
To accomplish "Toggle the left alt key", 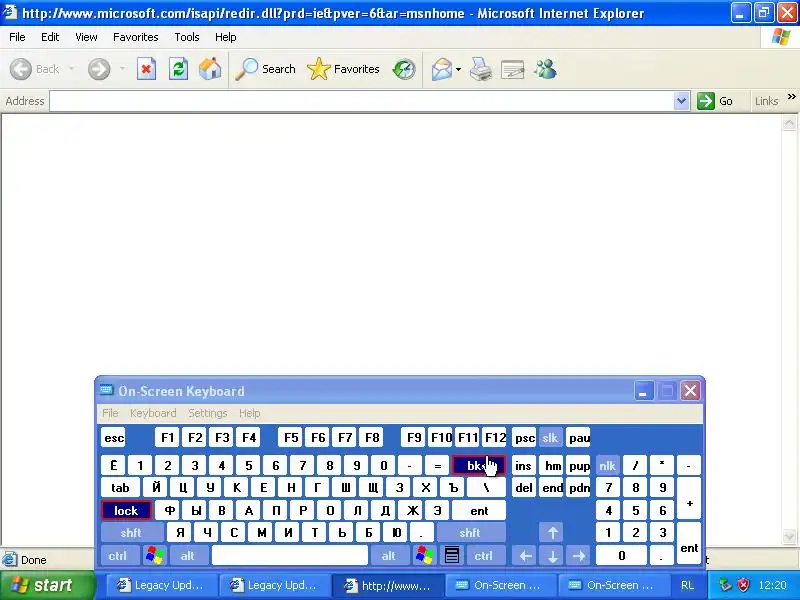I will click(x=188, y=556).
